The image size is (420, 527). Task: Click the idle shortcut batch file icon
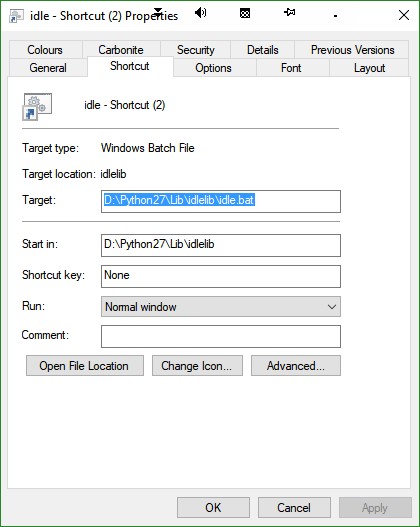pos(37,107)
